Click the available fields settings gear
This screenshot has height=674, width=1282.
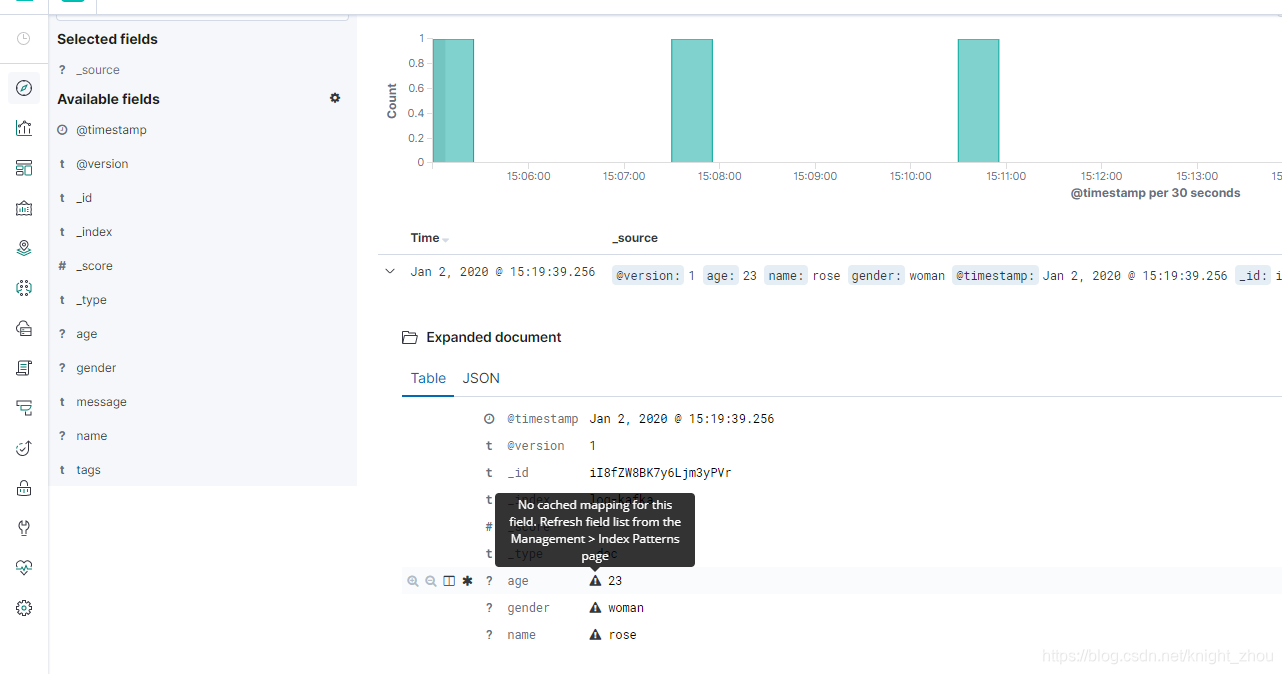click(335, 98)
